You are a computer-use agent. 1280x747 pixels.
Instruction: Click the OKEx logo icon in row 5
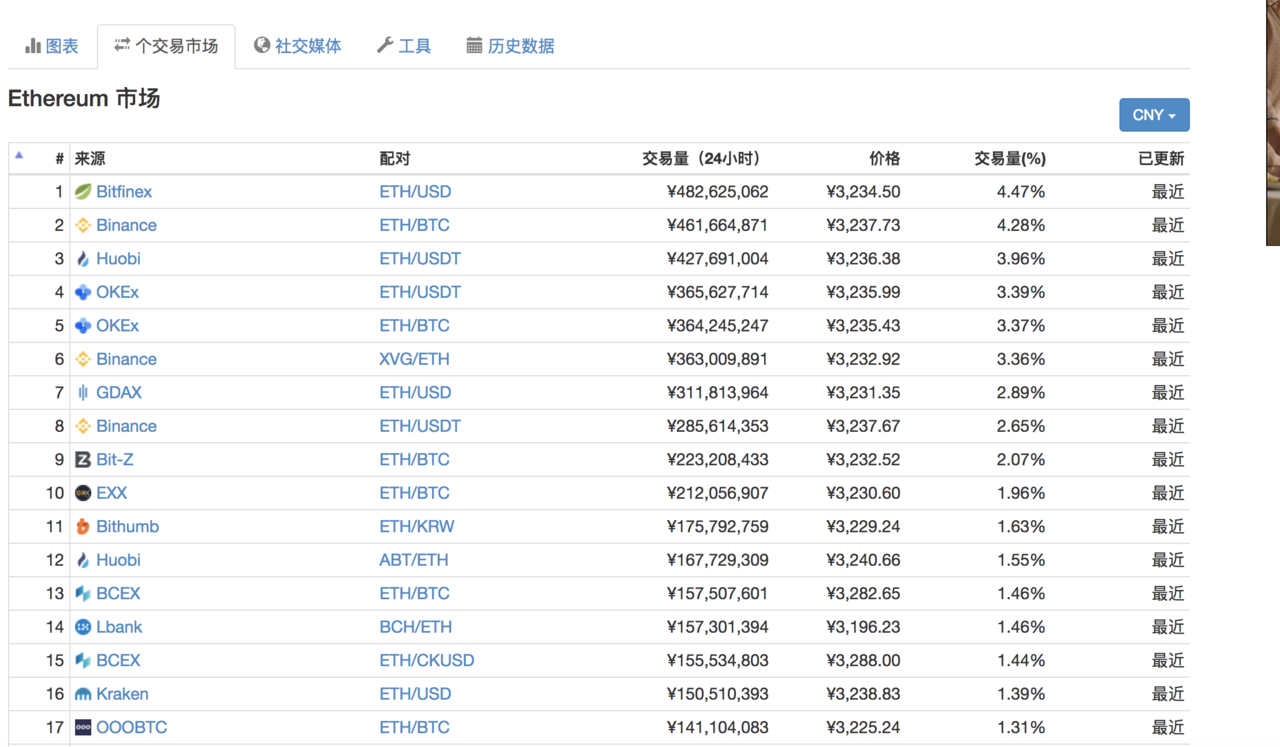(83, 326)
